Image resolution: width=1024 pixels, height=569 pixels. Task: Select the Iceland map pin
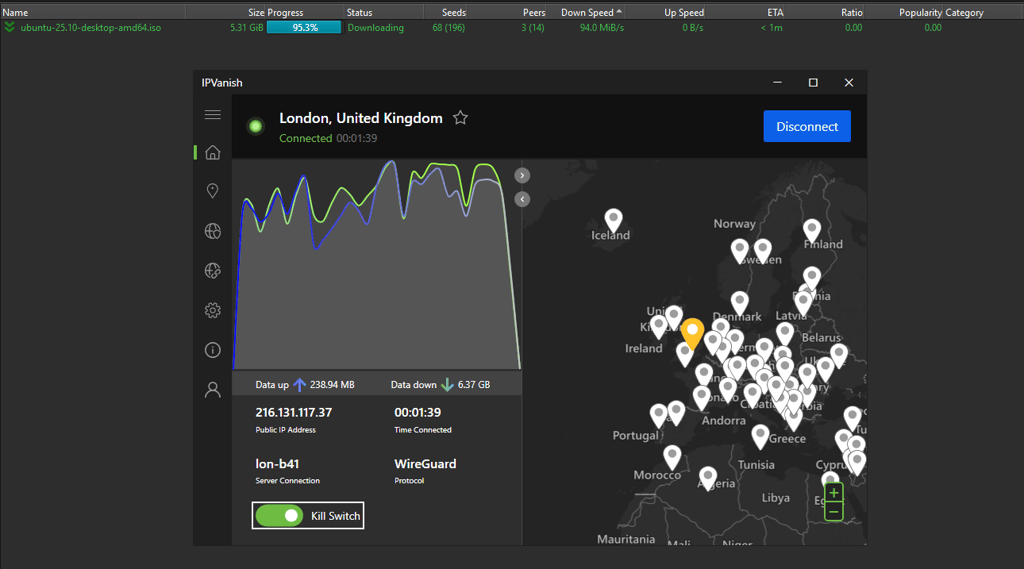coord(613,221)
